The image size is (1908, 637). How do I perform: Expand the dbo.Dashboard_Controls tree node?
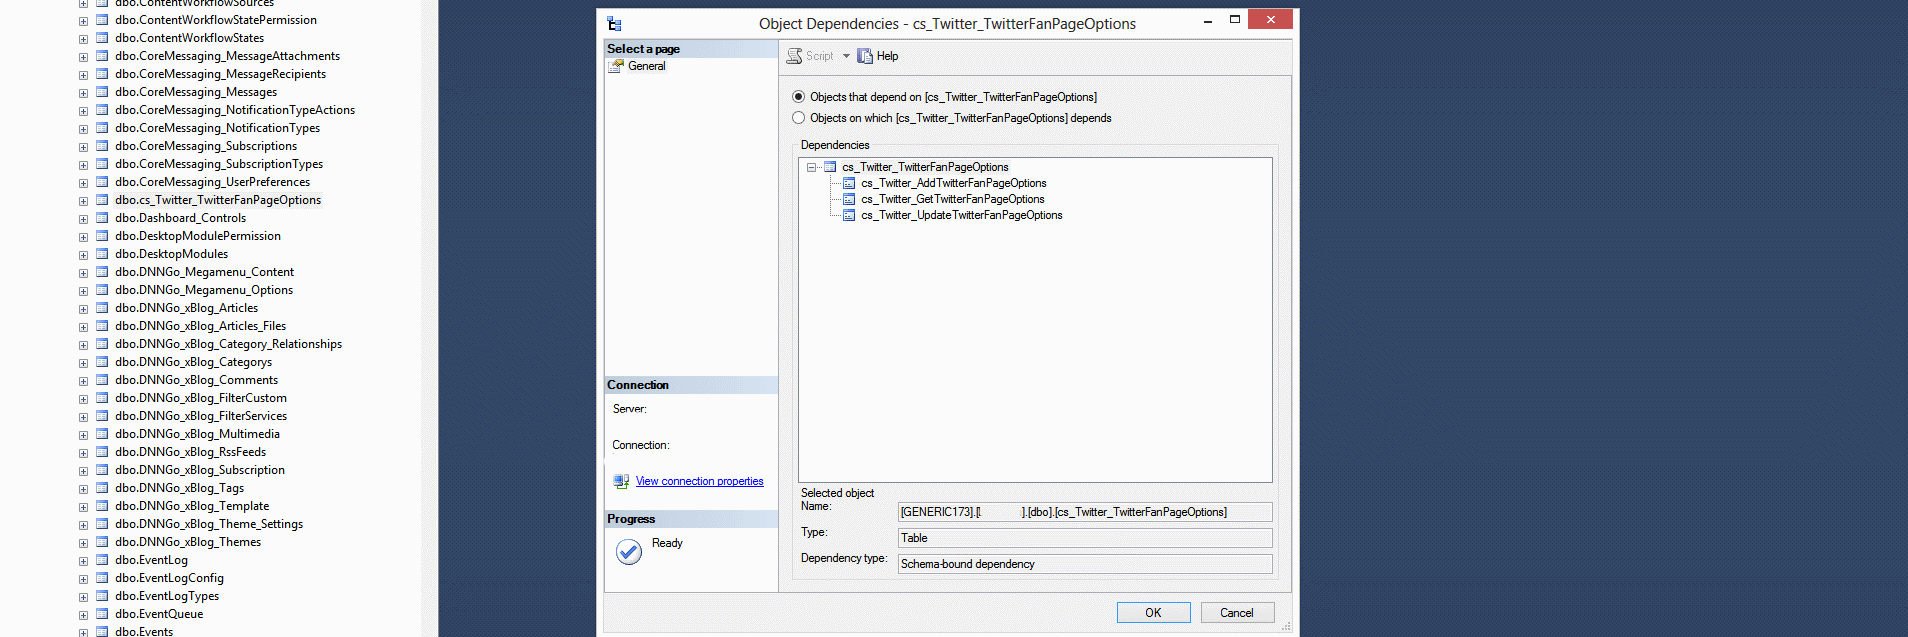pos(83,219)
